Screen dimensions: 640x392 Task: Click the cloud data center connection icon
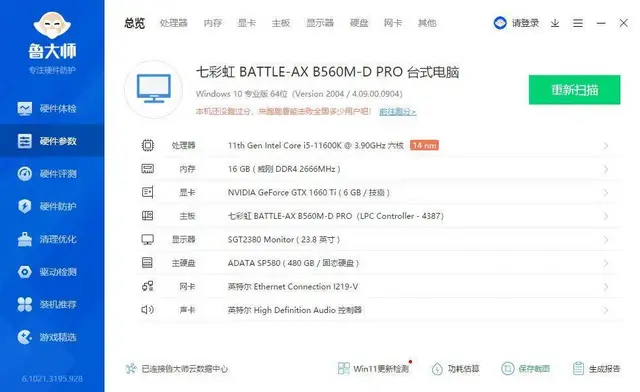pyautogui.click(x=131, y=369)
